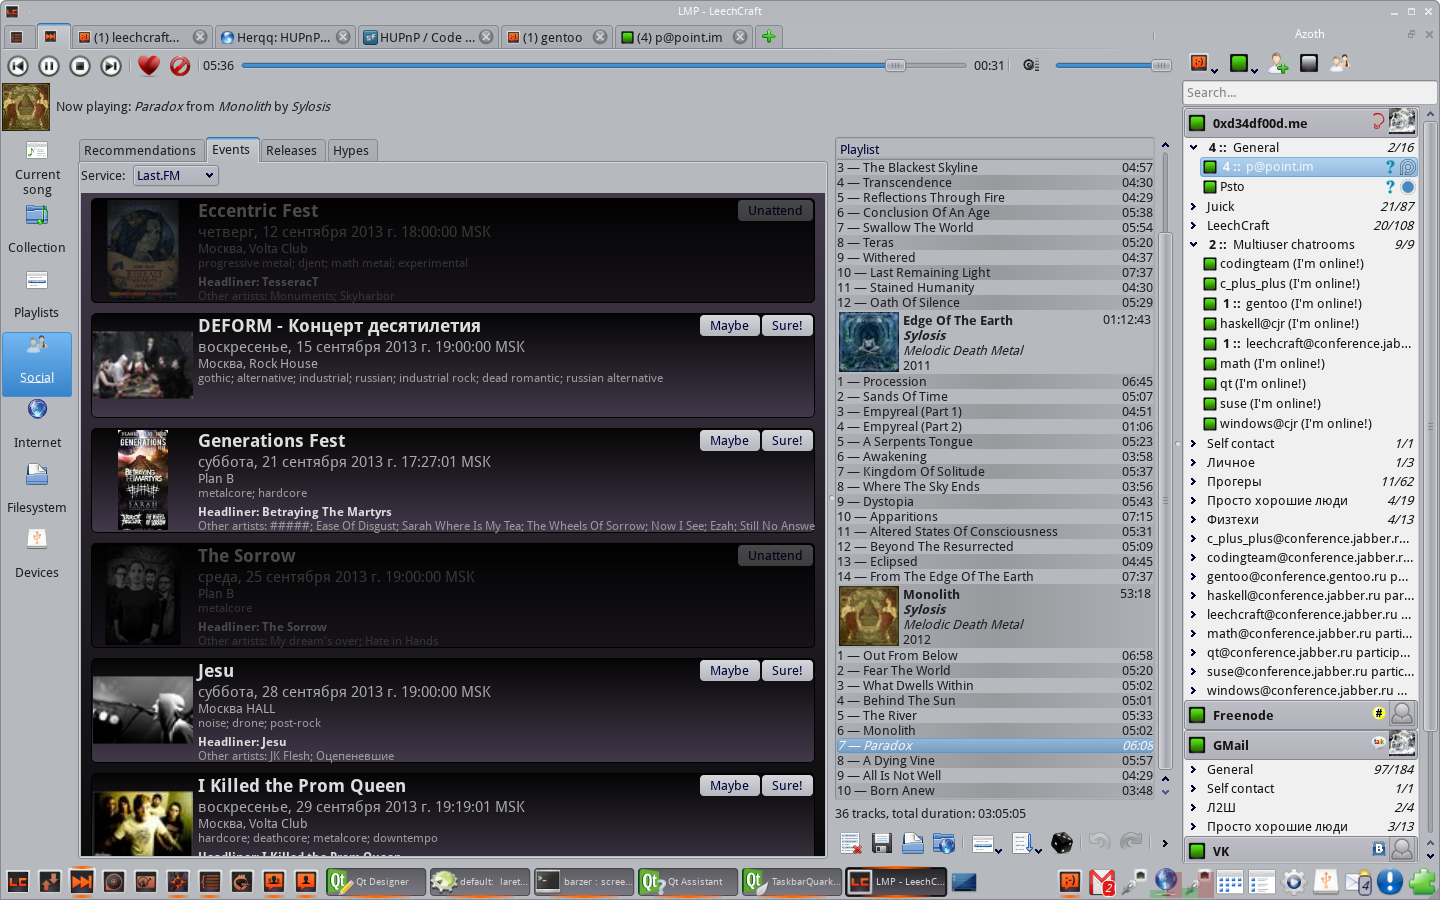Open the Azoth main menu dropdown
Screen dimensions: 1440x900
(1203, 64)
